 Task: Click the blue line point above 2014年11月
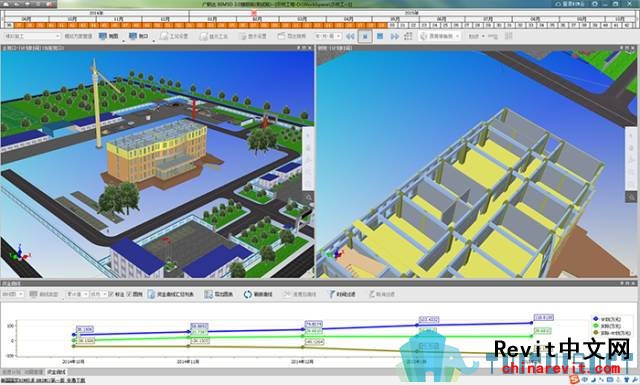click(189, 332)
